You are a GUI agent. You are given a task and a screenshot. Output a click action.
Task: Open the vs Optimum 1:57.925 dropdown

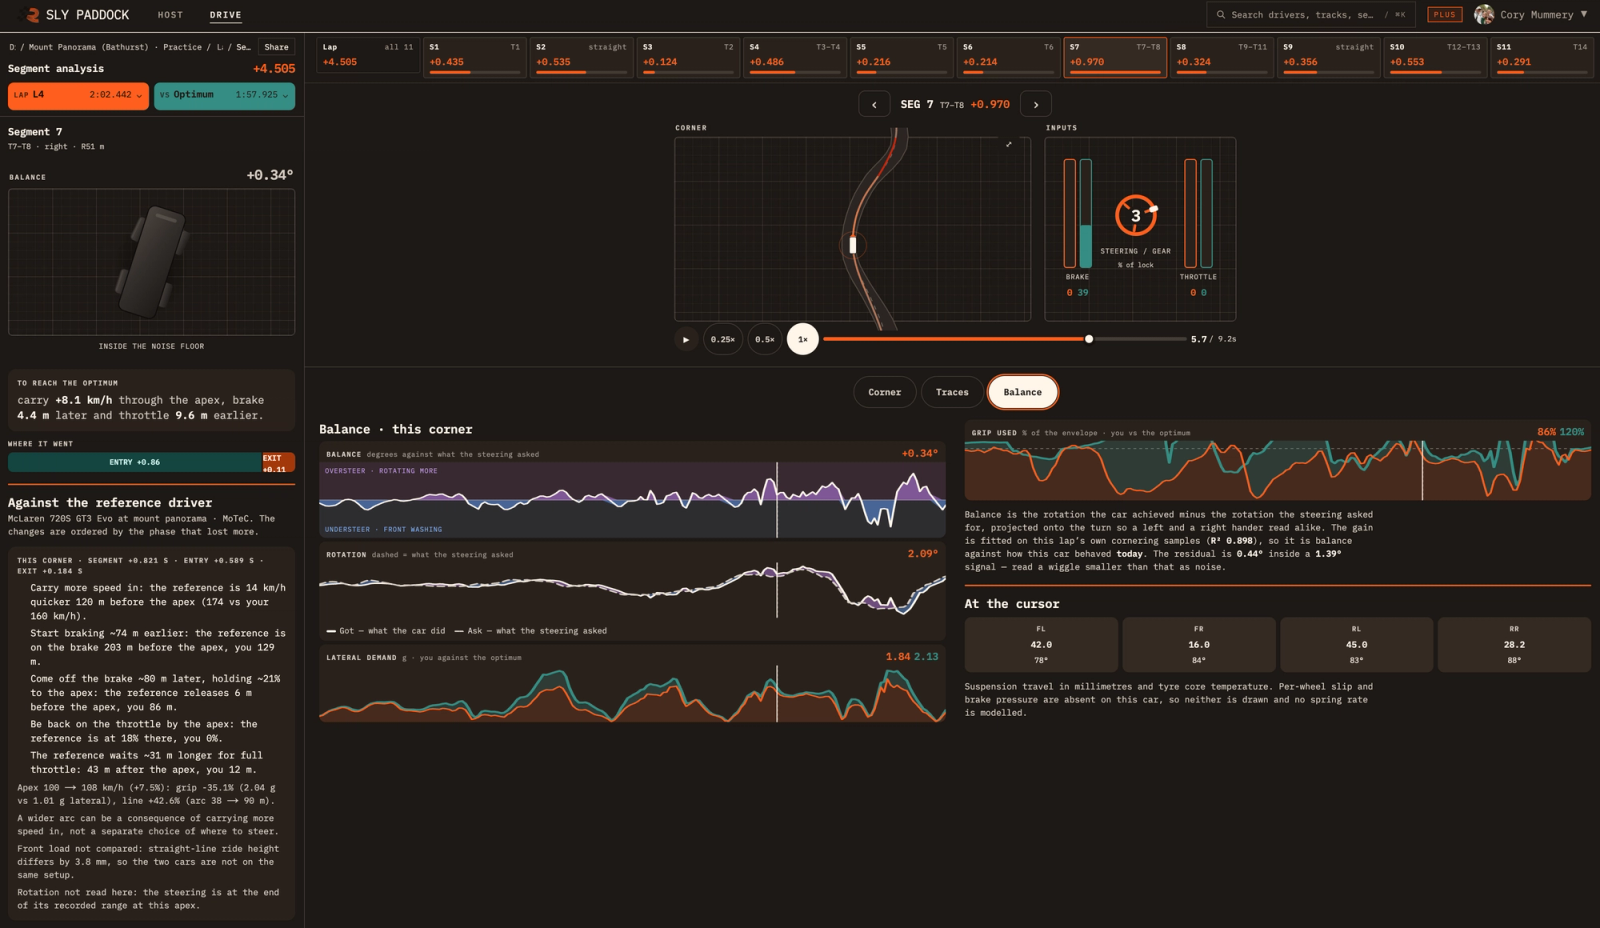tap(224, 95)
